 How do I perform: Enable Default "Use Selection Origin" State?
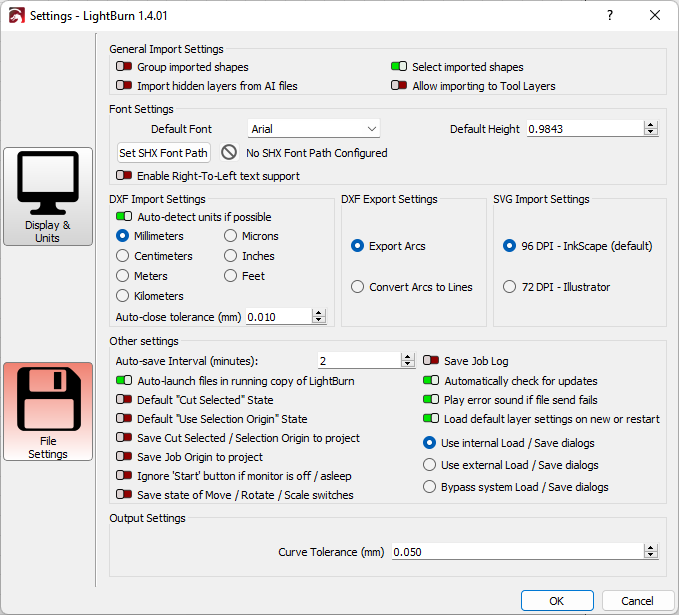[x=124, y=418]
